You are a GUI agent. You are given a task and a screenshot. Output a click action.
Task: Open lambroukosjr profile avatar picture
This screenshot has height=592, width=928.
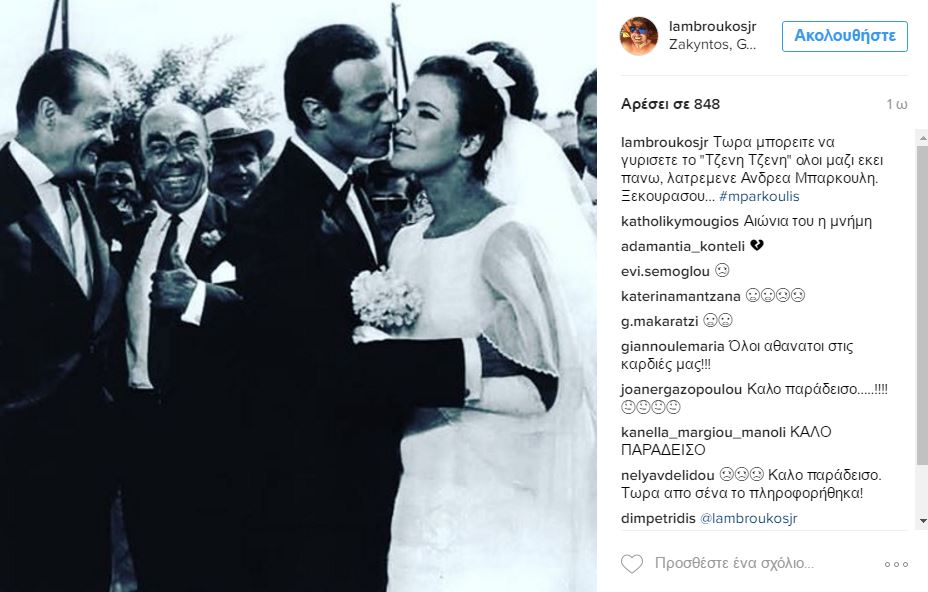(639, 36)
